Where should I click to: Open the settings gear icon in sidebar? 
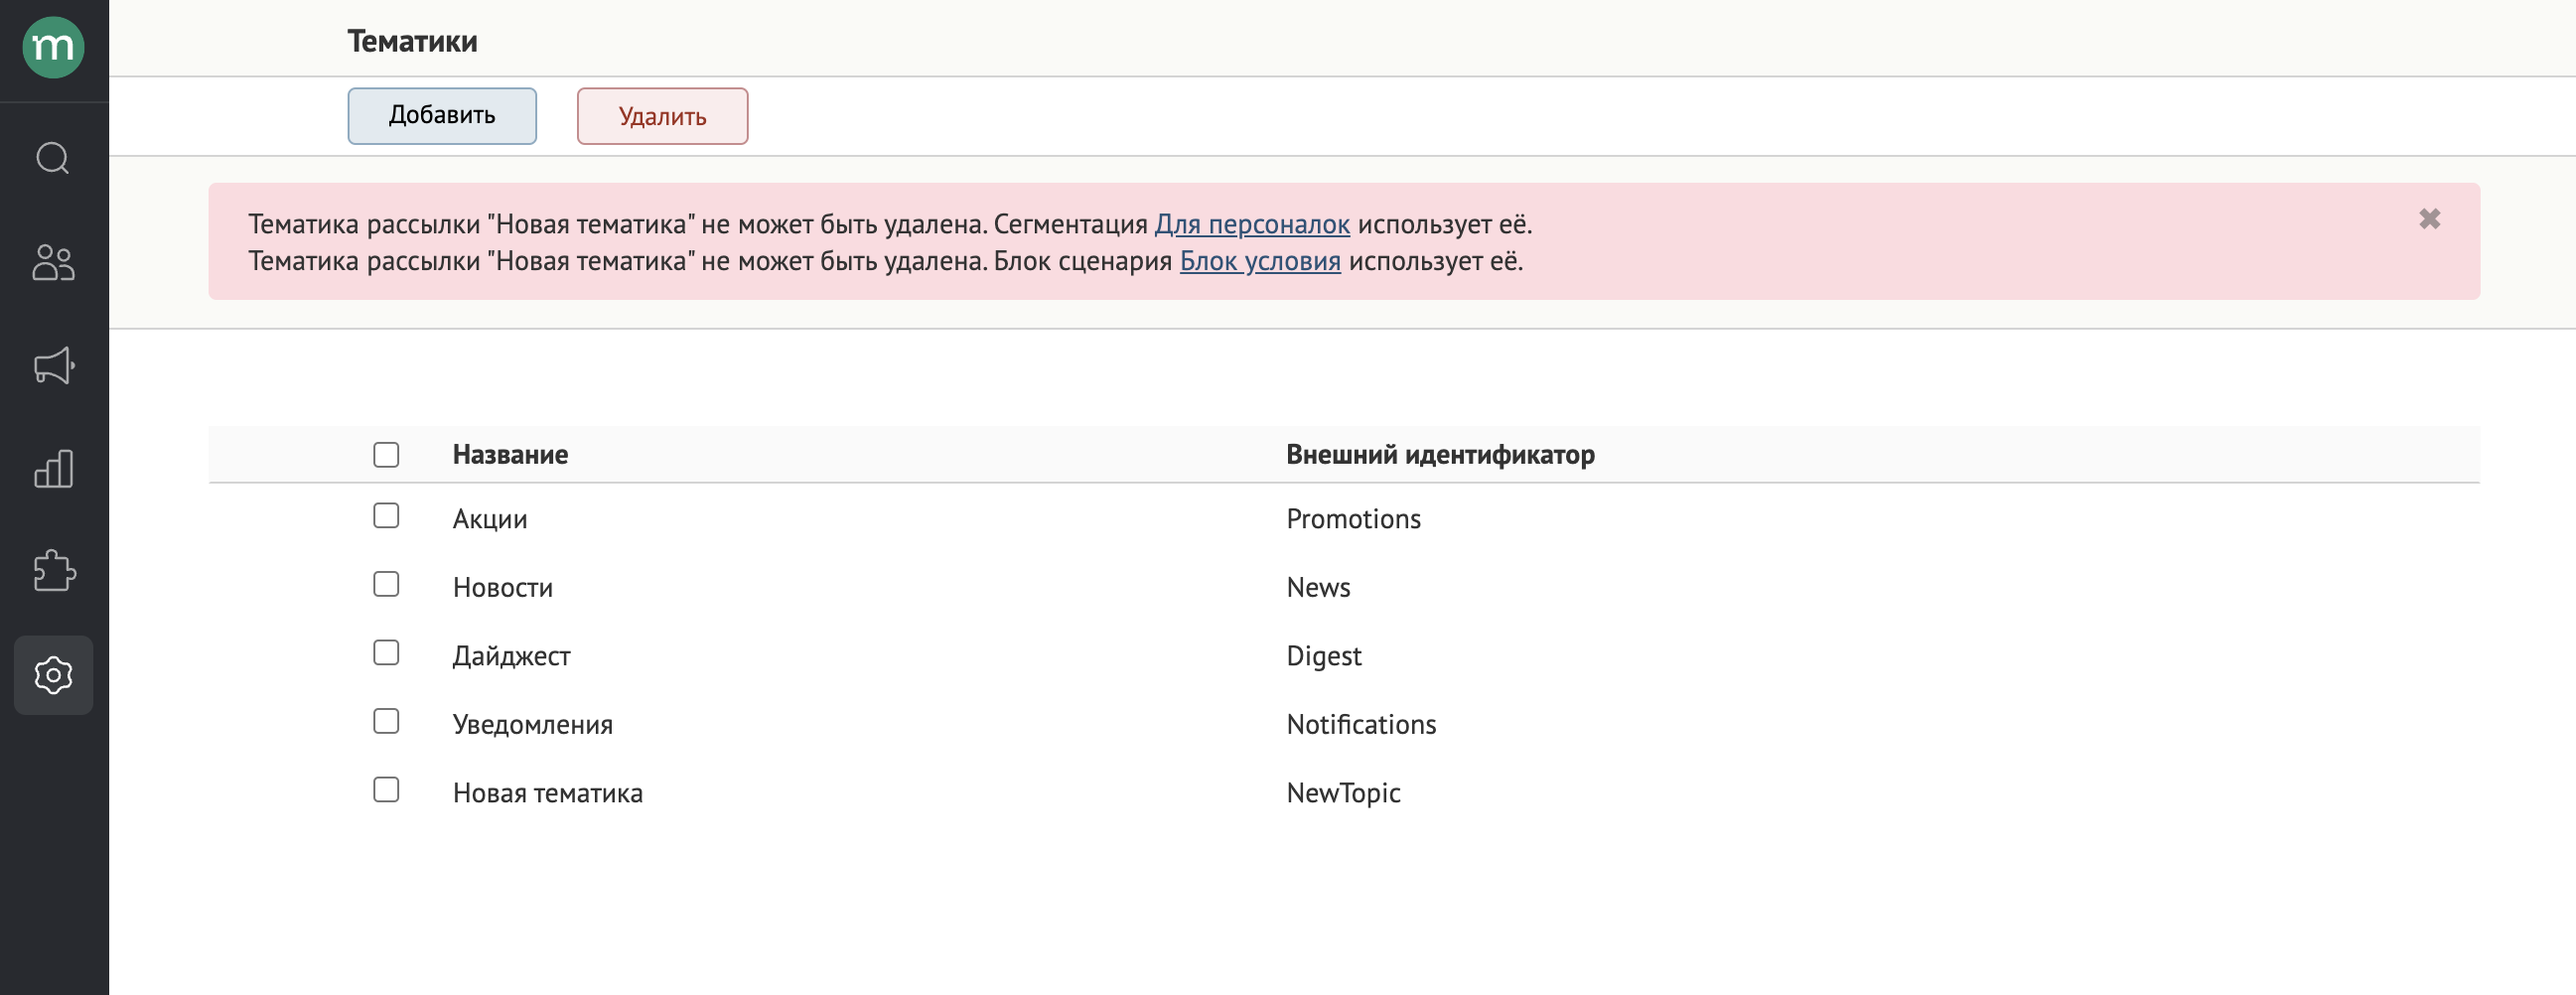[53, 675]
